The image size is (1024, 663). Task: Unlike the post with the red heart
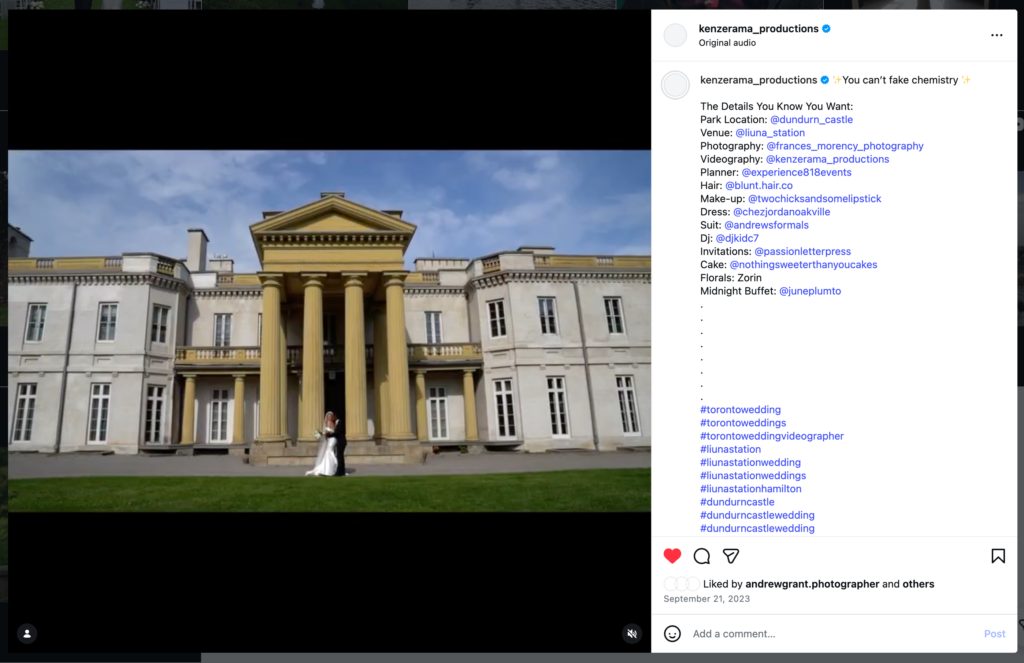click(672, 556)
